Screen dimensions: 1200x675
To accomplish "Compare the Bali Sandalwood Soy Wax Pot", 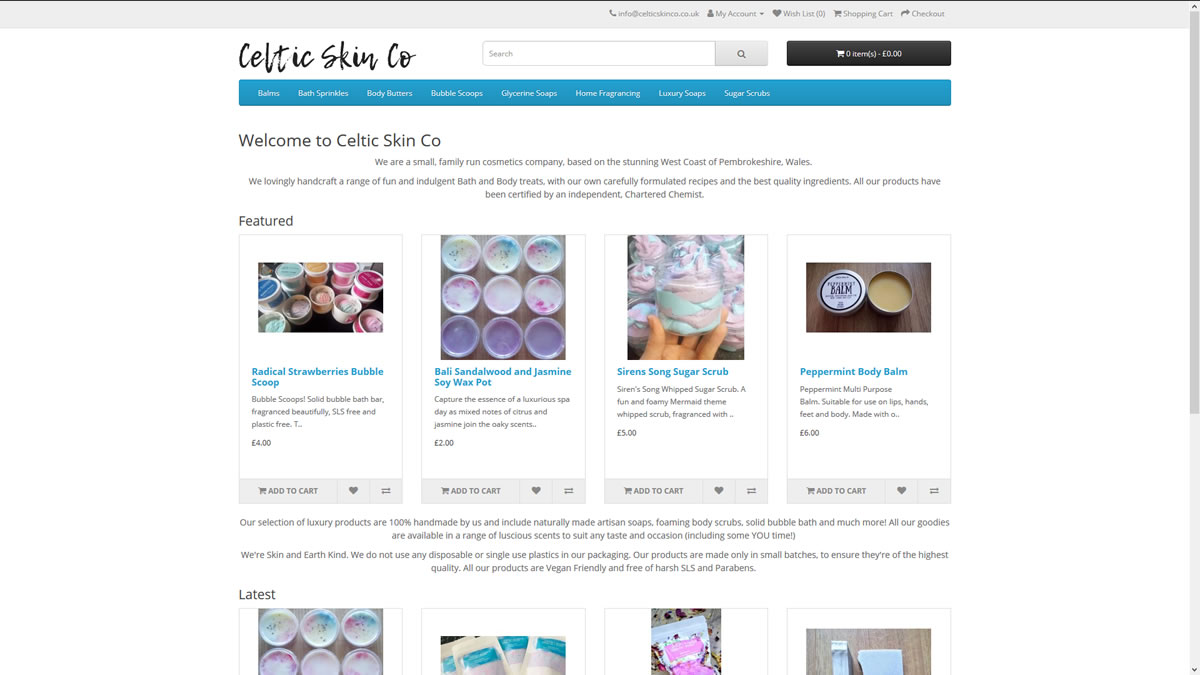I will click(x=568, y=491).
